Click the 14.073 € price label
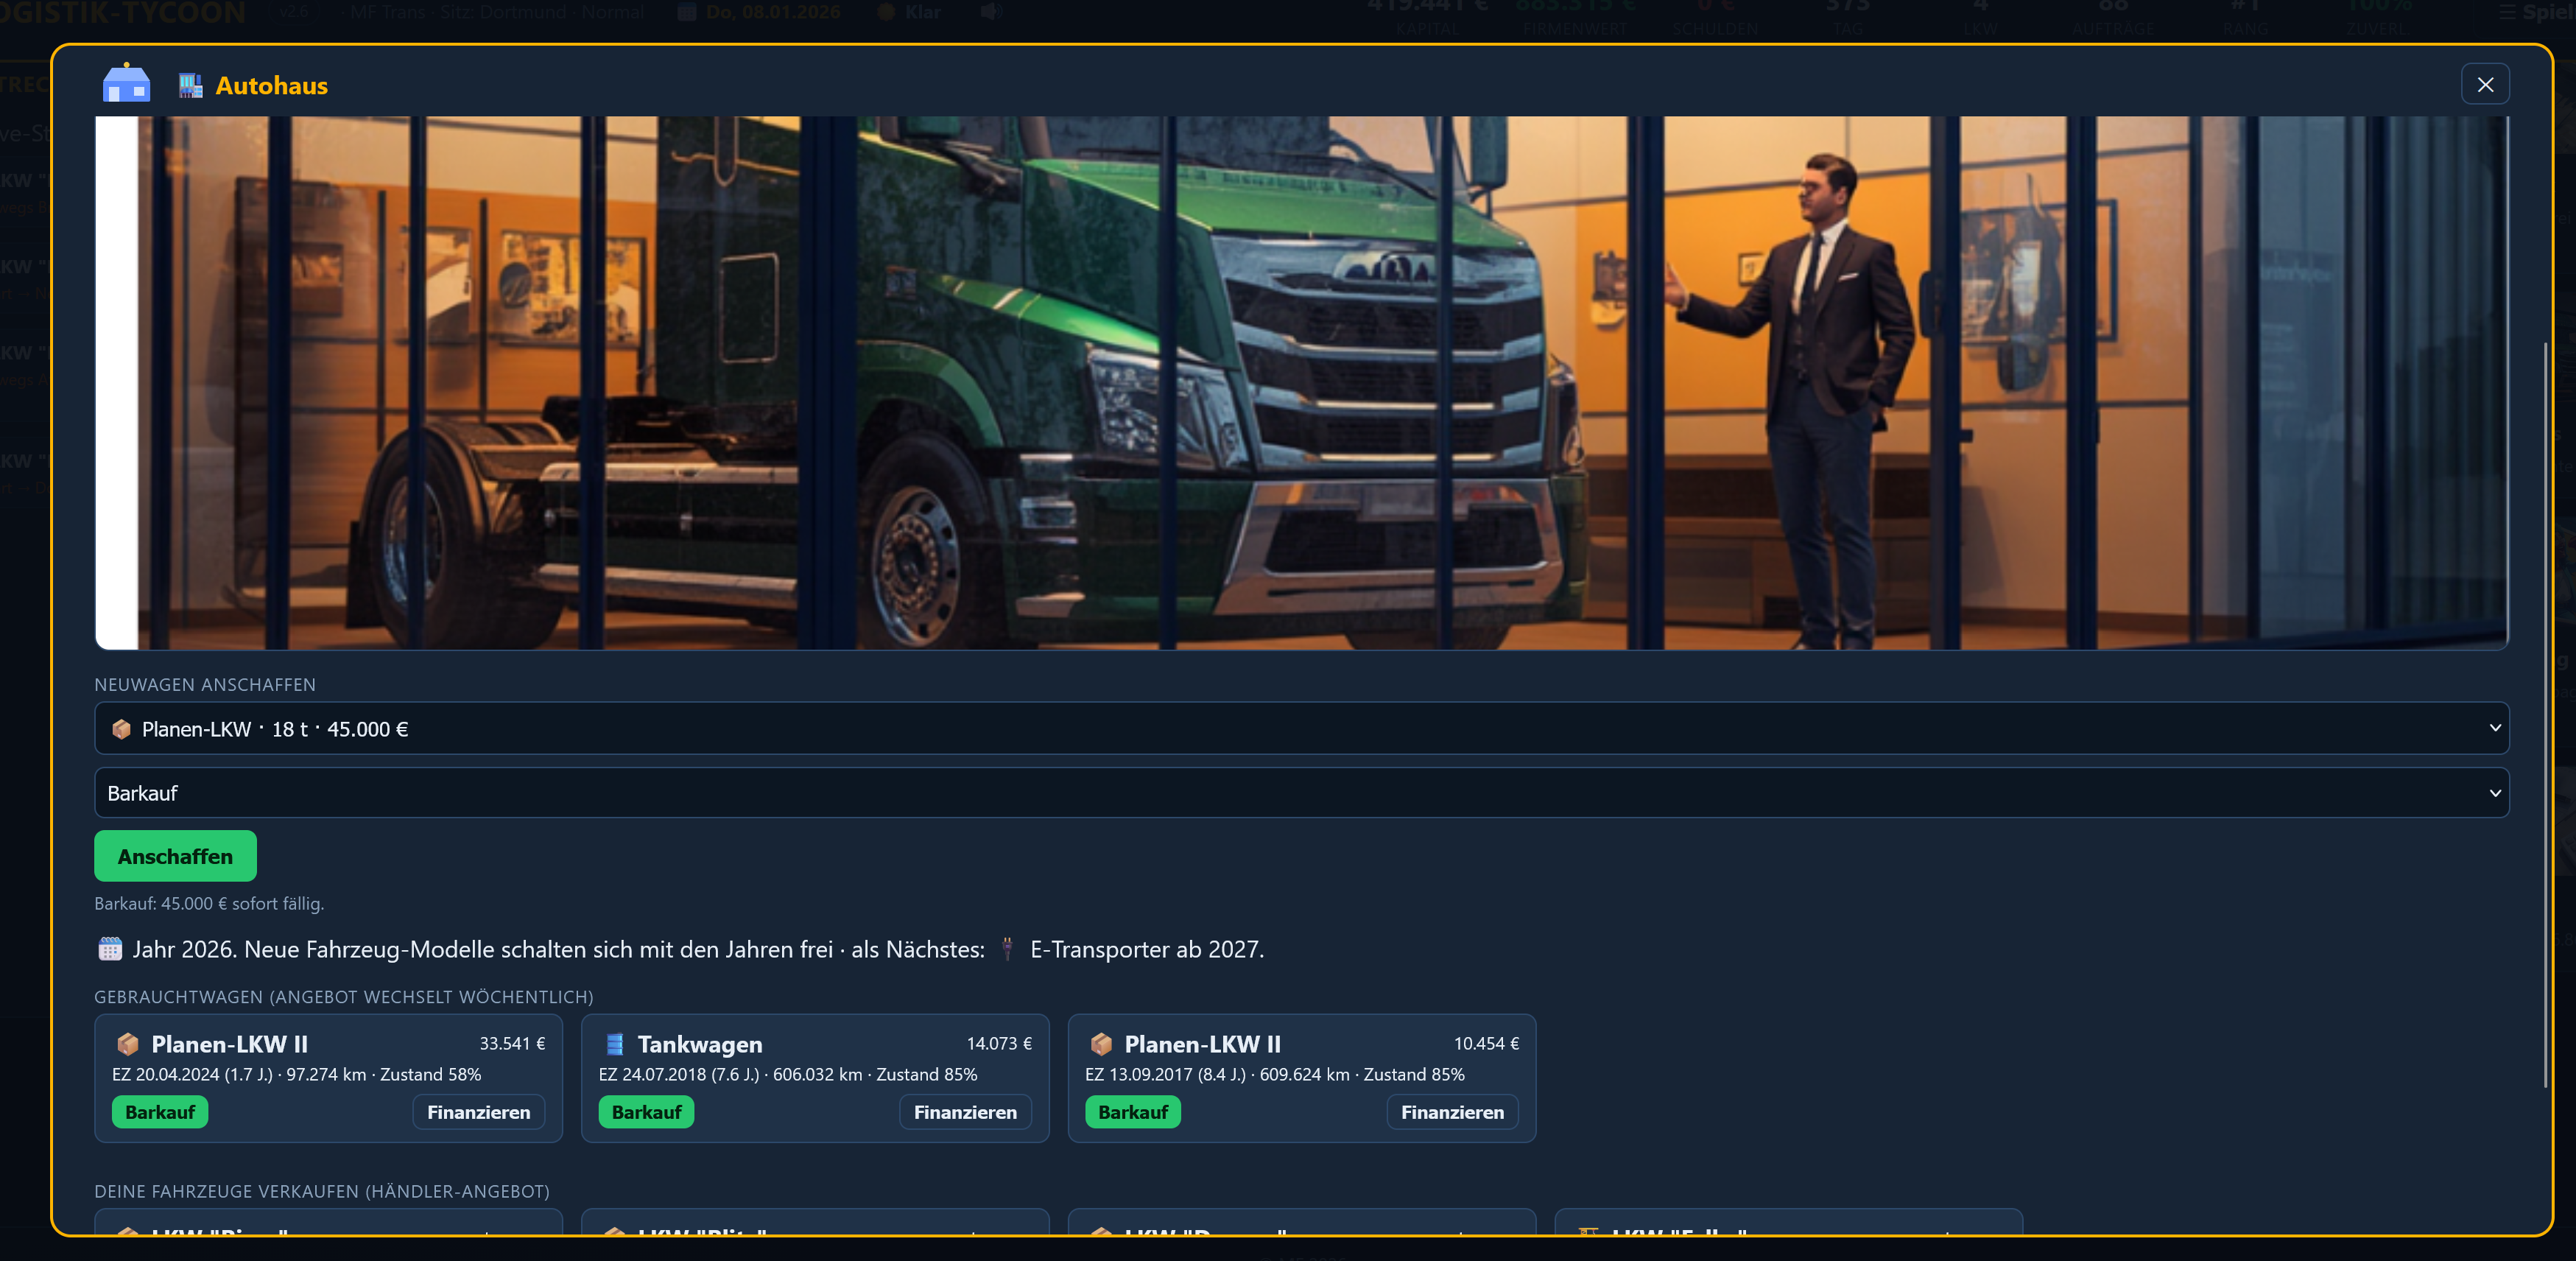Viewport: 2576px width, 1261px height. [x=999, y=1043]
